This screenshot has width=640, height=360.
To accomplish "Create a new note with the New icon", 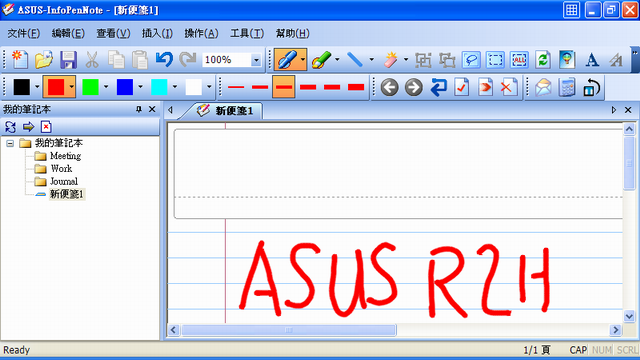I will click(20, 60).
